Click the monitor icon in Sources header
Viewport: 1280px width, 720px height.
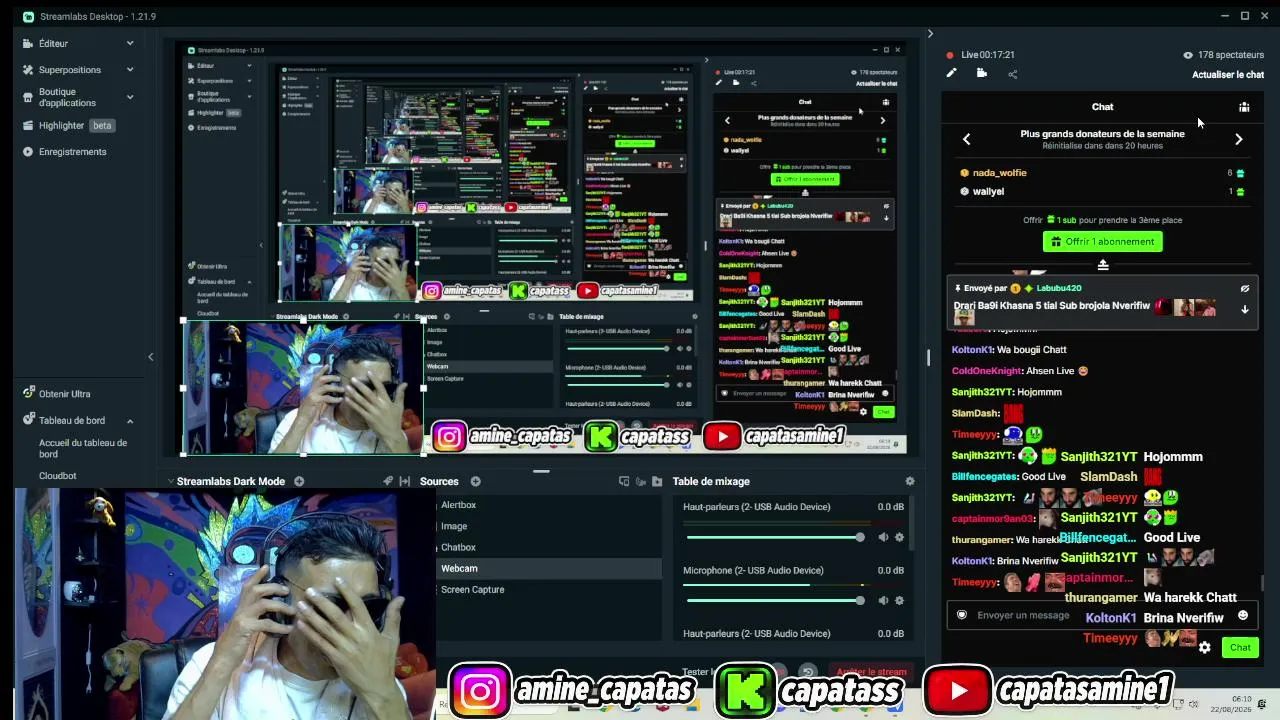pyautogui.click(x=624, y=482)
